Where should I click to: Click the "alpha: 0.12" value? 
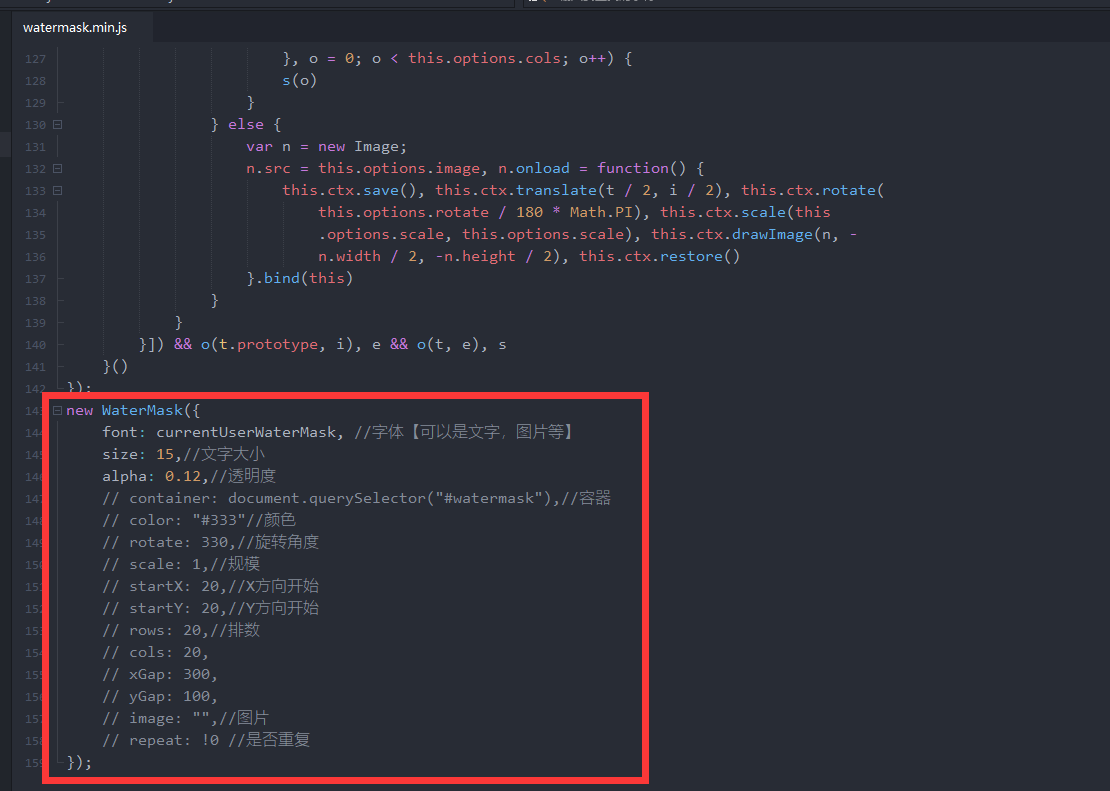pos(183,476)
